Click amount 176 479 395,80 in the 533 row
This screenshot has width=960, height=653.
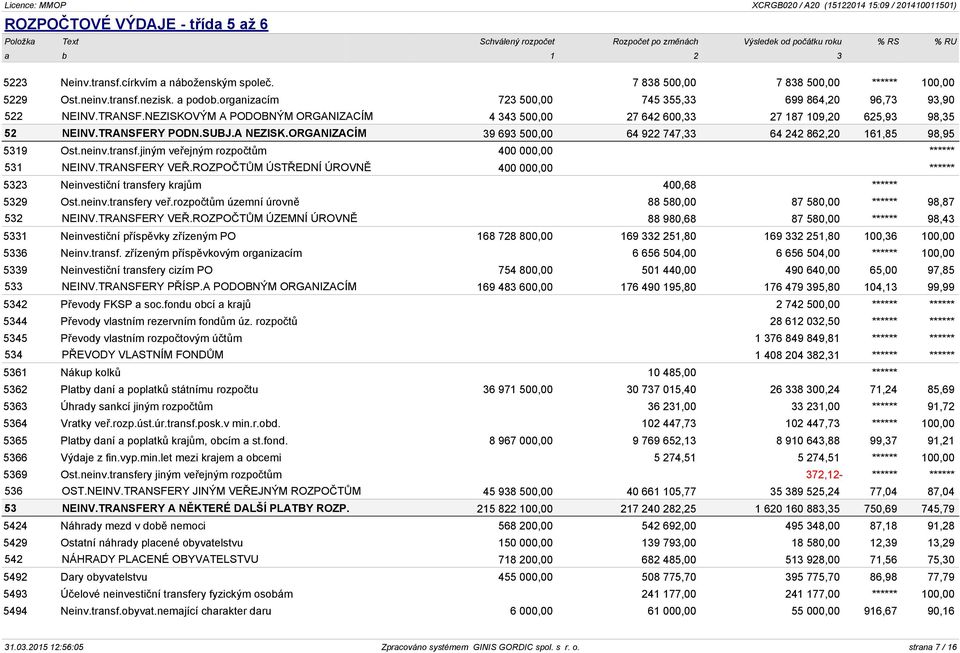802,287
